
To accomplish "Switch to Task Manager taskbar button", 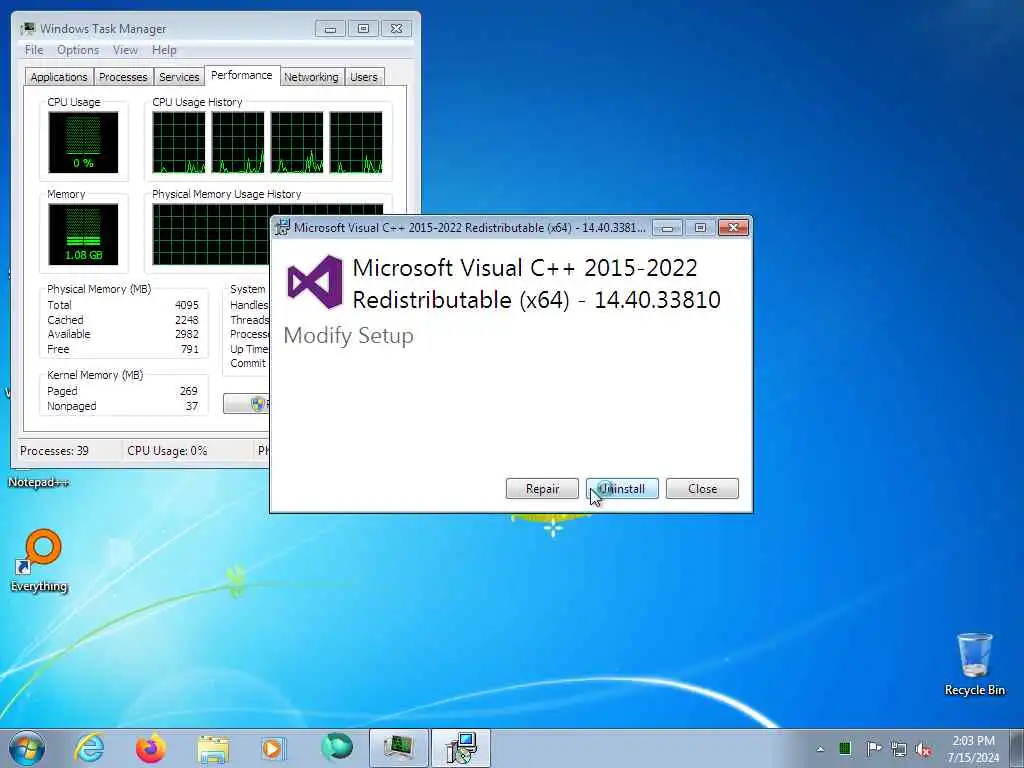I will pos(398,748).
